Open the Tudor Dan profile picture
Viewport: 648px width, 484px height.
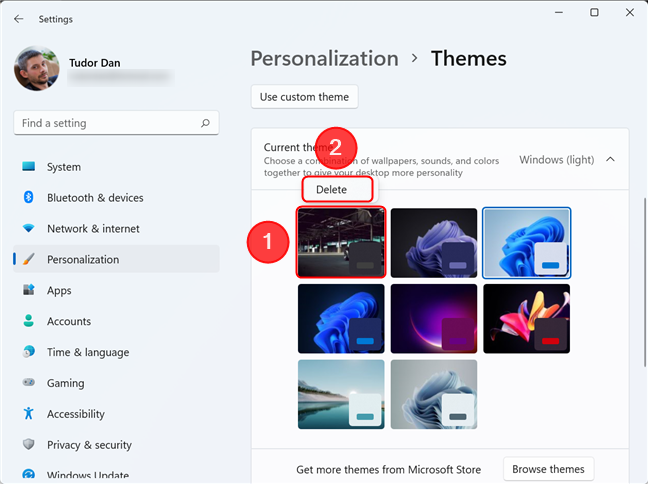click(37, 68)
